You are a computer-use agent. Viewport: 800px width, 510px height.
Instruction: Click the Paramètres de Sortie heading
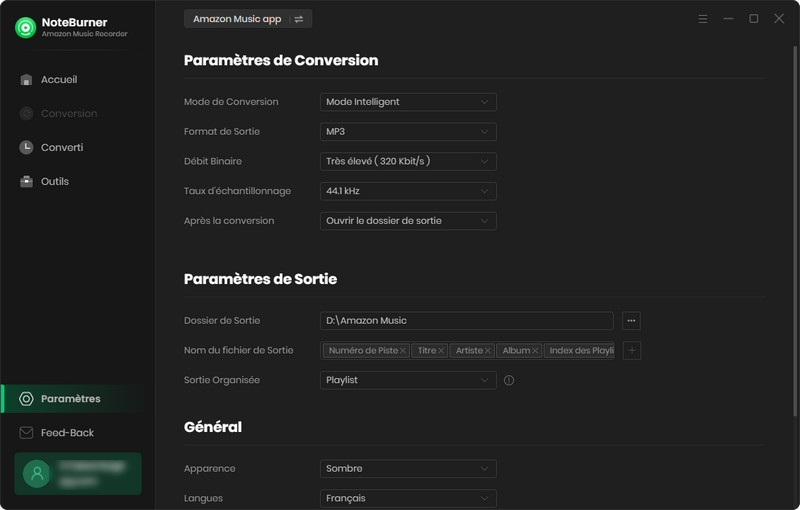pyautogui.click(x=260, y=279)
